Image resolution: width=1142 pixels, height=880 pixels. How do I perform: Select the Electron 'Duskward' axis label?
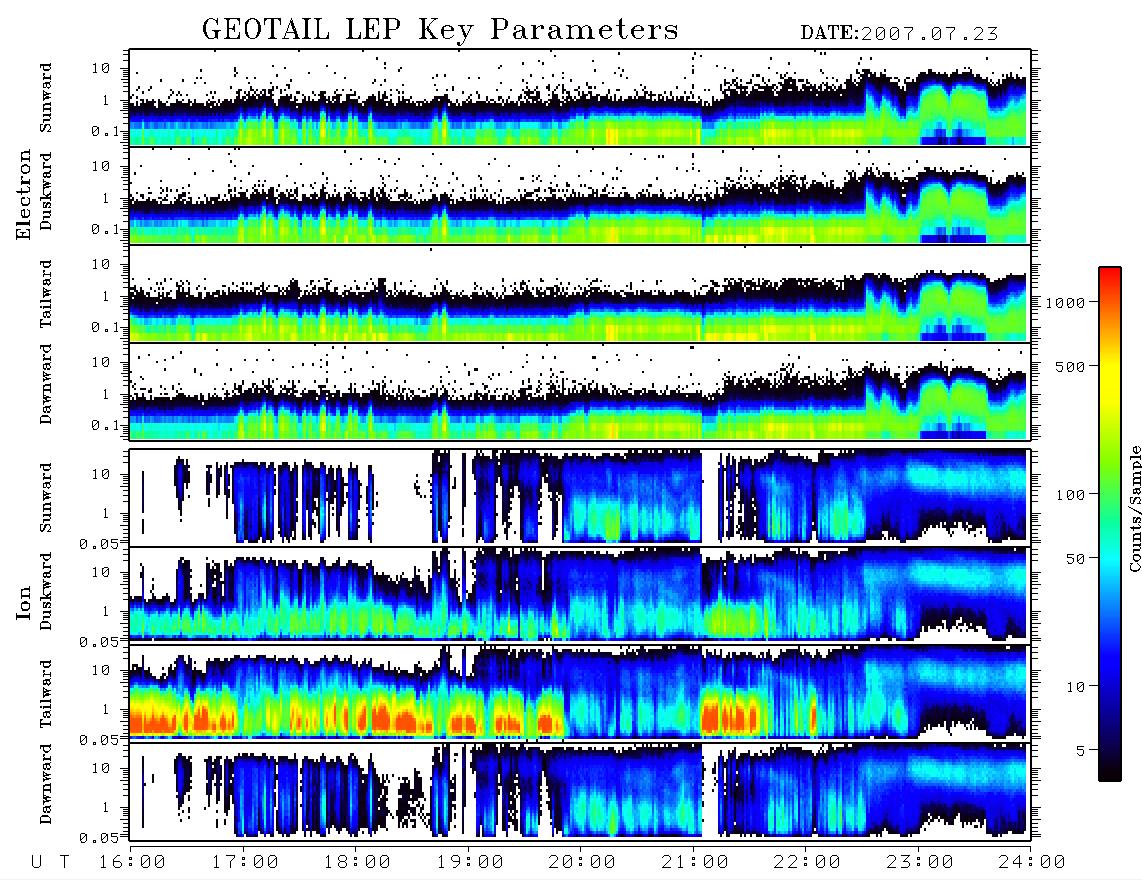click(46, 192)
